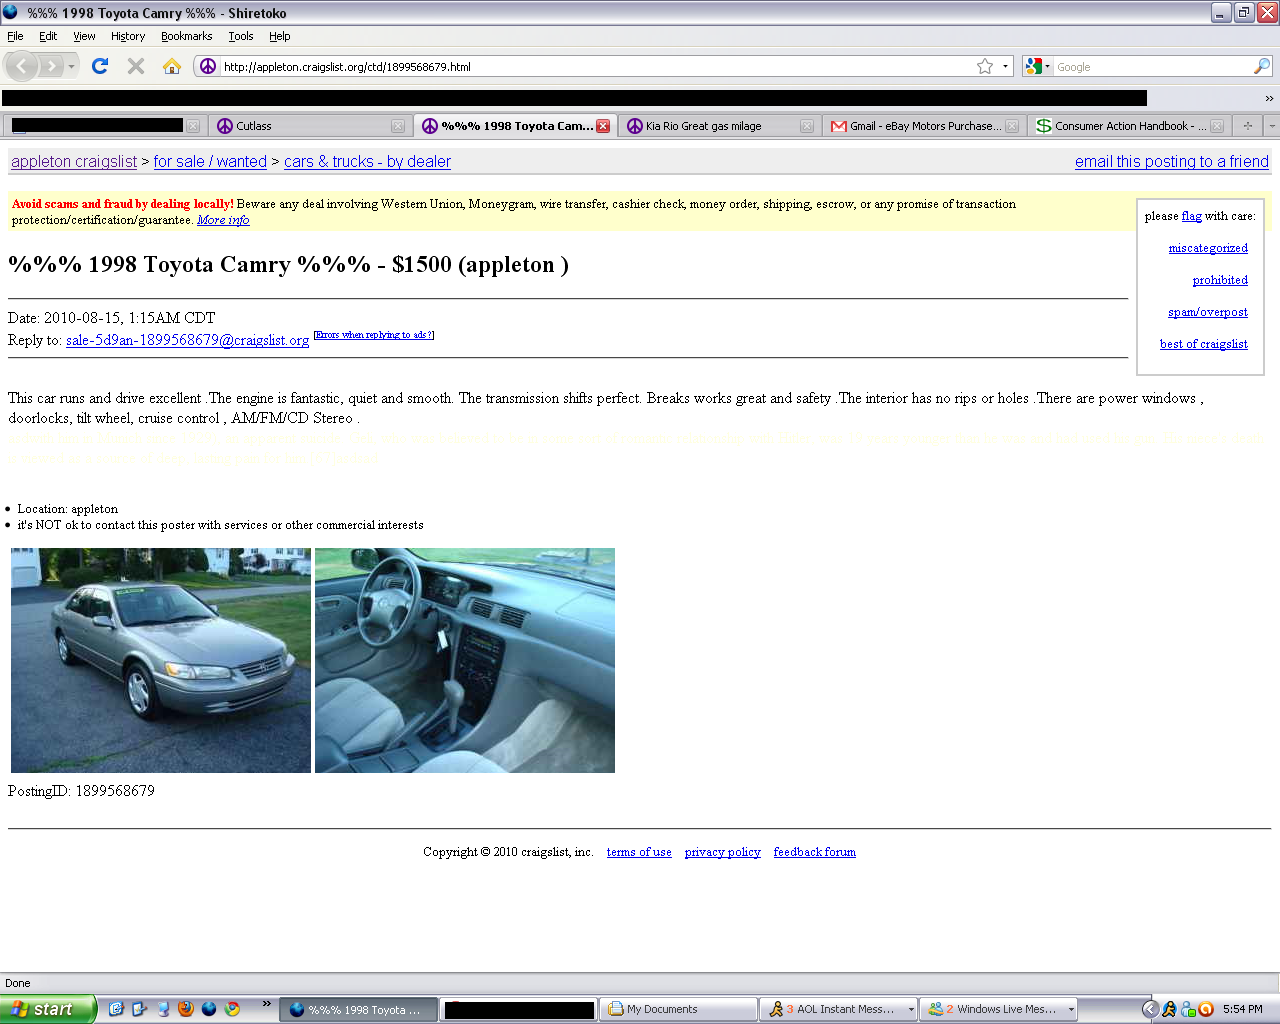1280x1024 pixels.
Task: Expand the back/forward history dropdown arrow
Action: coord(71,66)
